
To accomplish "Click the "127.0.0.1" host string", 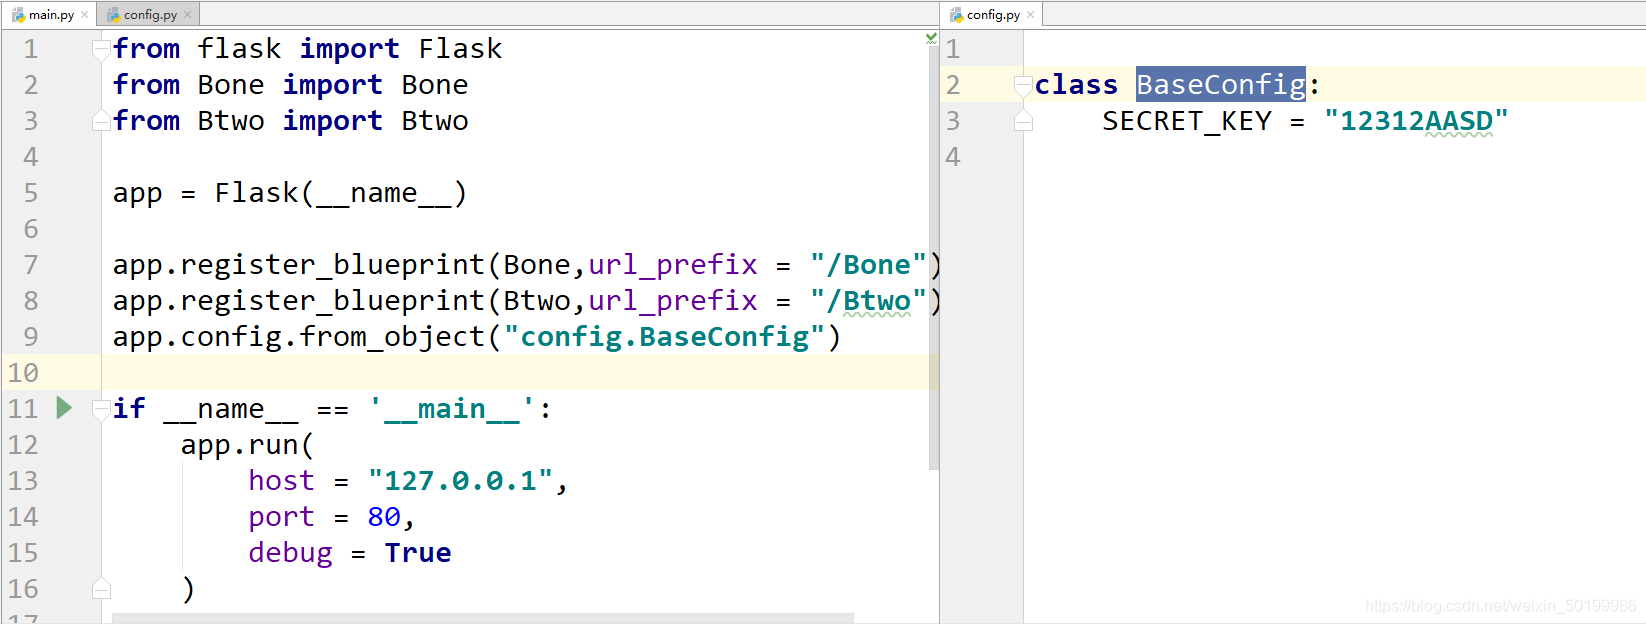I will click(x=460, y=481).
